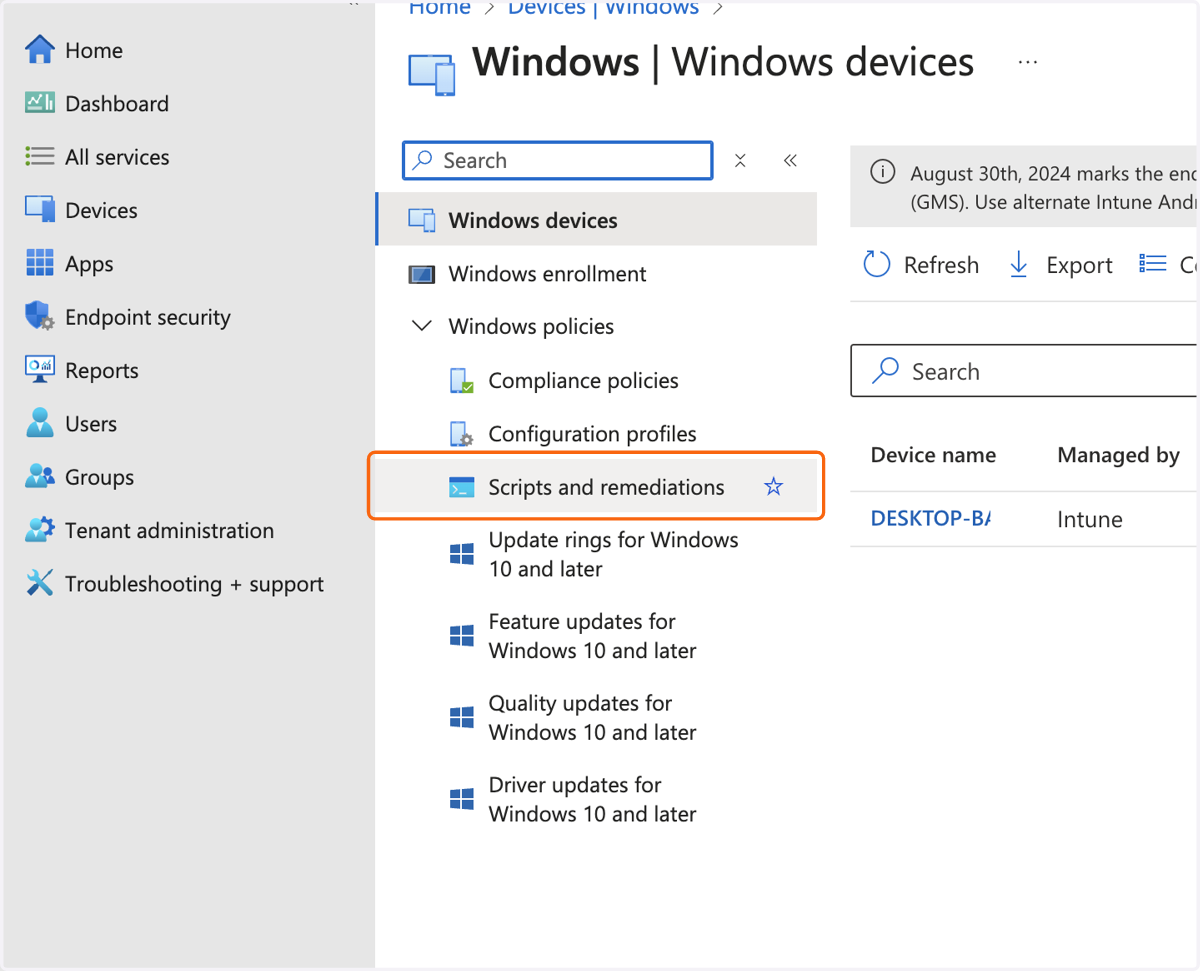Click the Tenant administration icon
This screenshot has height=971, width=1200.
coord(40,530)
